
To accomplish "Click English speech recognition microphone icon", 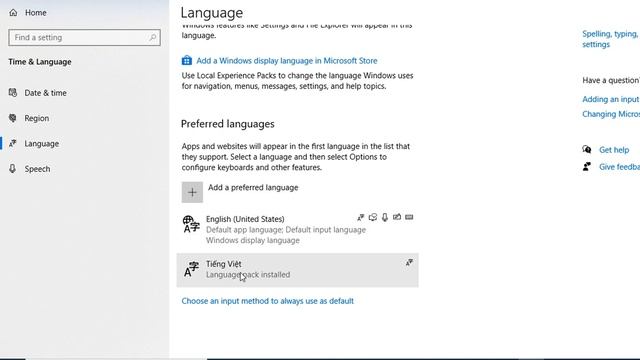I will [385, 218].
